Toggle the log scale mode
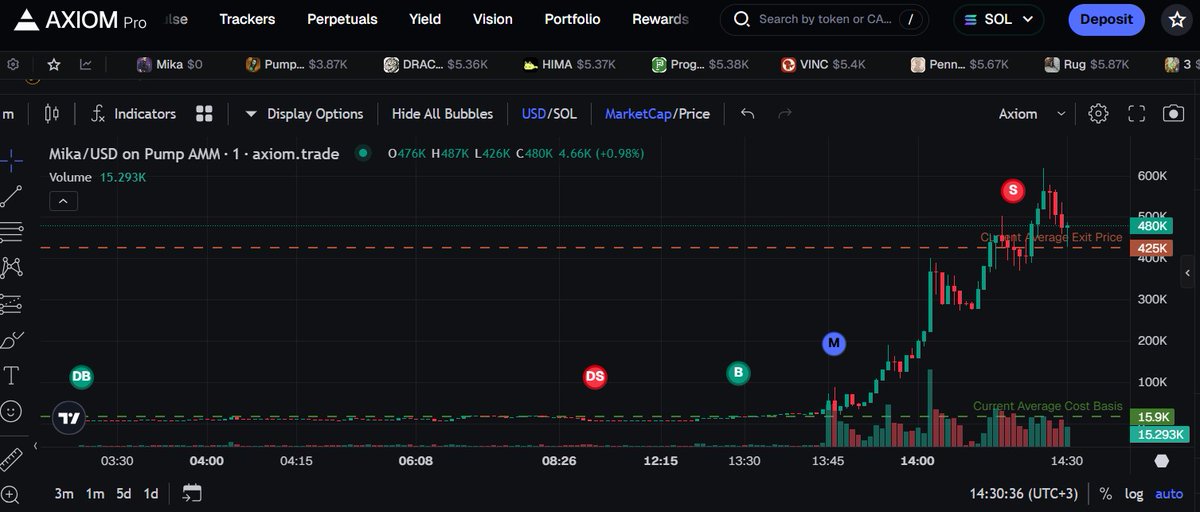This screenshot has height=512, width=1200. 1133,493
